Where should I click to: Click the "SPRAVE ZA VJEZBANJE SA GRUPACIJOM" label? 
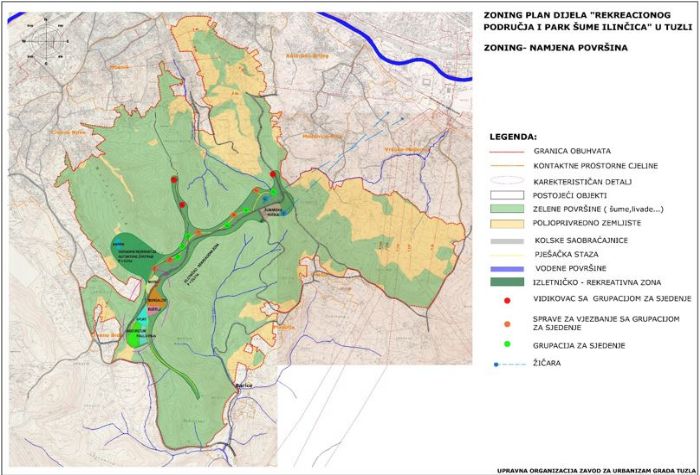[607, 319]
